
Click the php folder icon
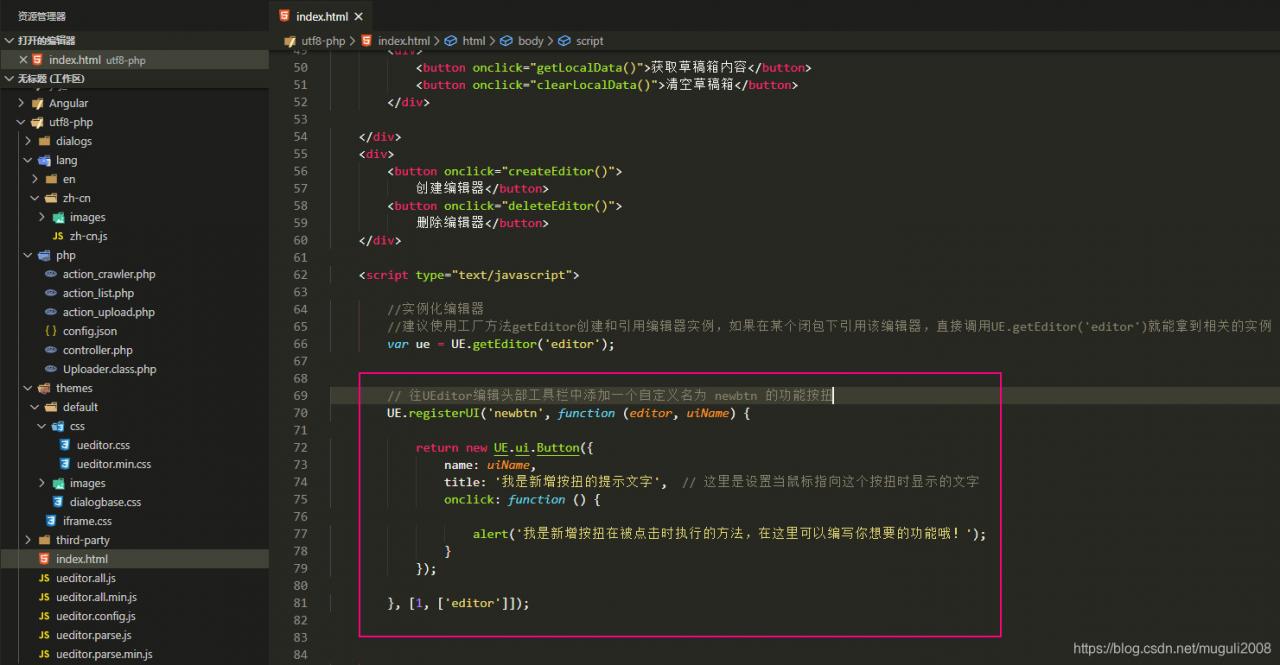point(45,255)
